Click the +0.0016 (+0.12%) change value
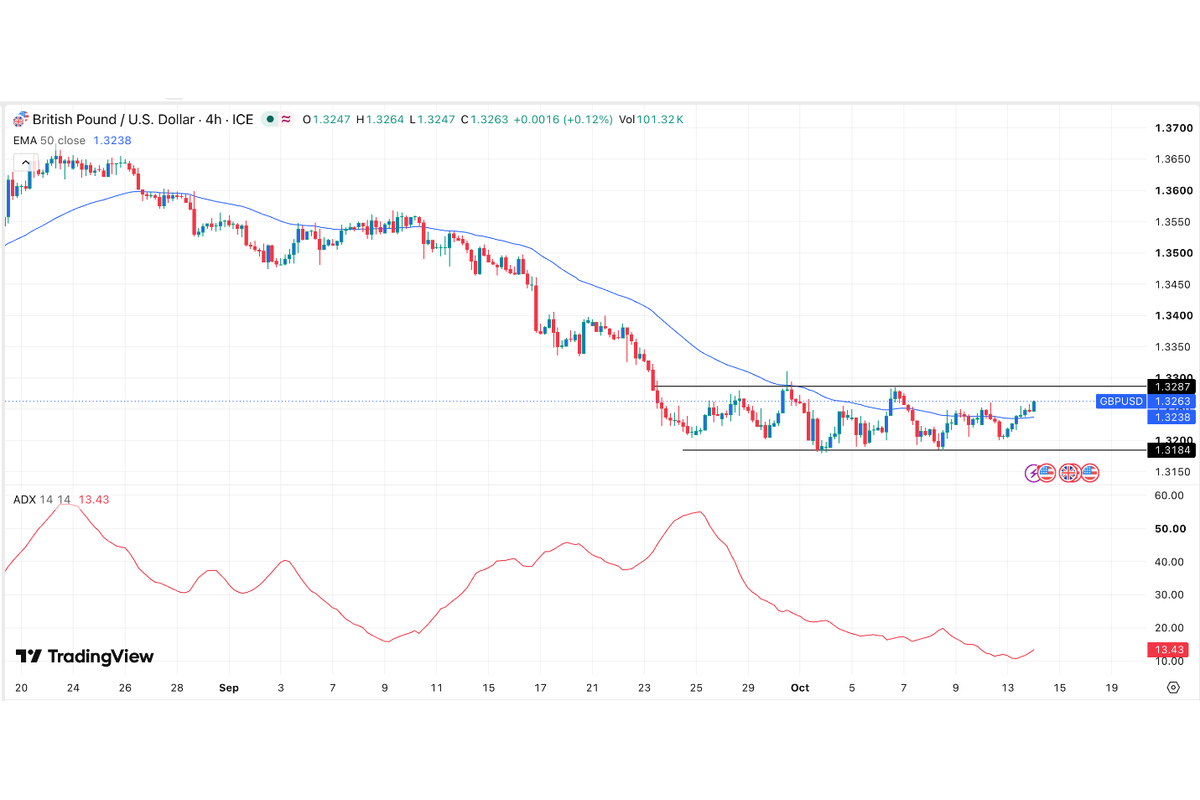The height and width of the screenshot is (800, 1200). tap(564, 119)
